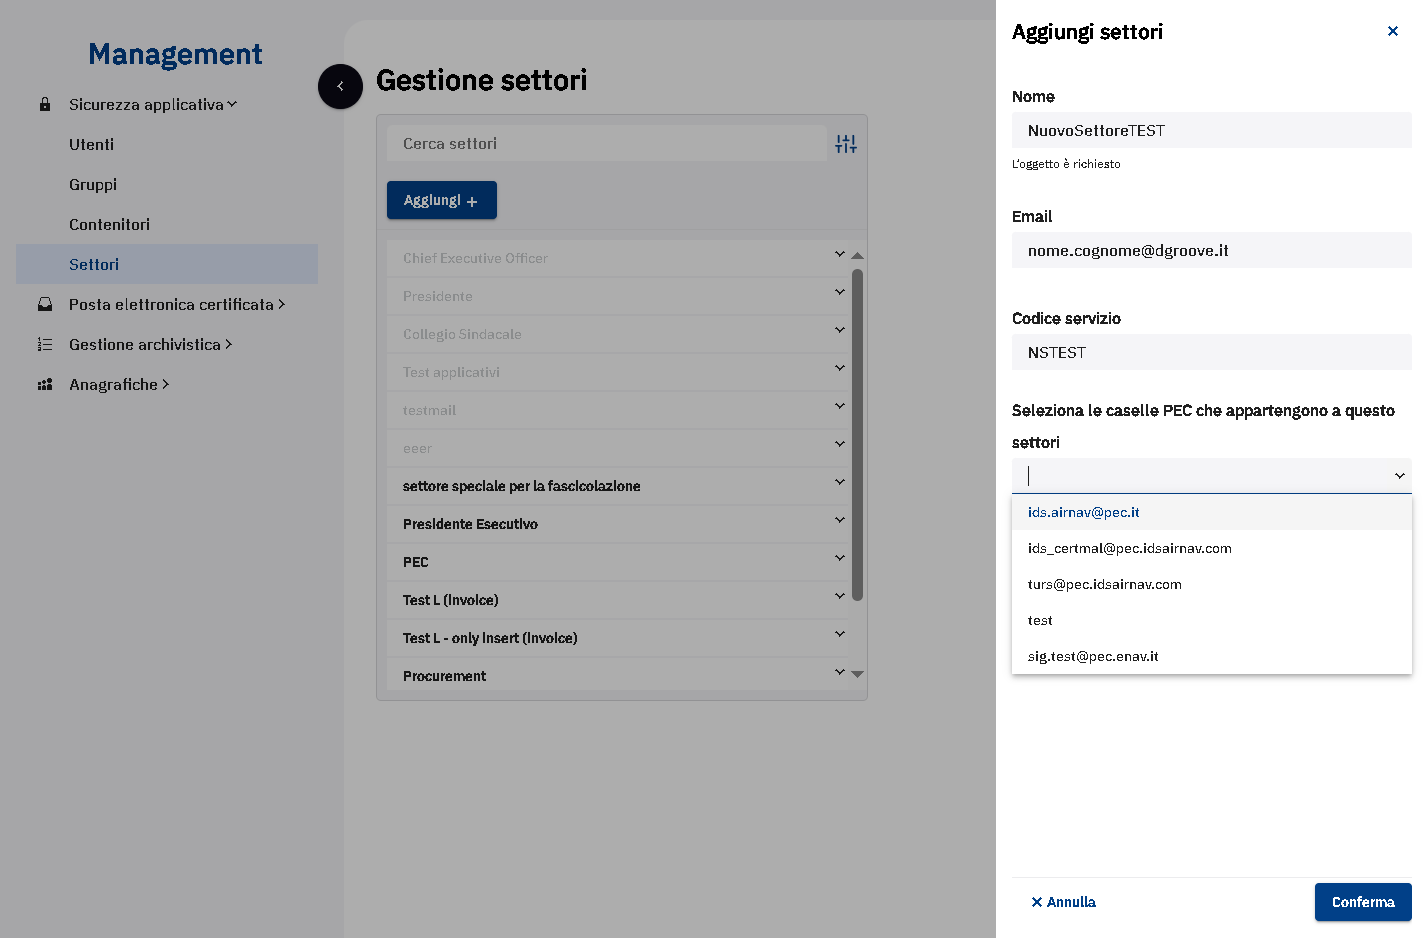This screenshot has width=1428, height=938.
Task: Select the test option
Action: point(1212,620)
